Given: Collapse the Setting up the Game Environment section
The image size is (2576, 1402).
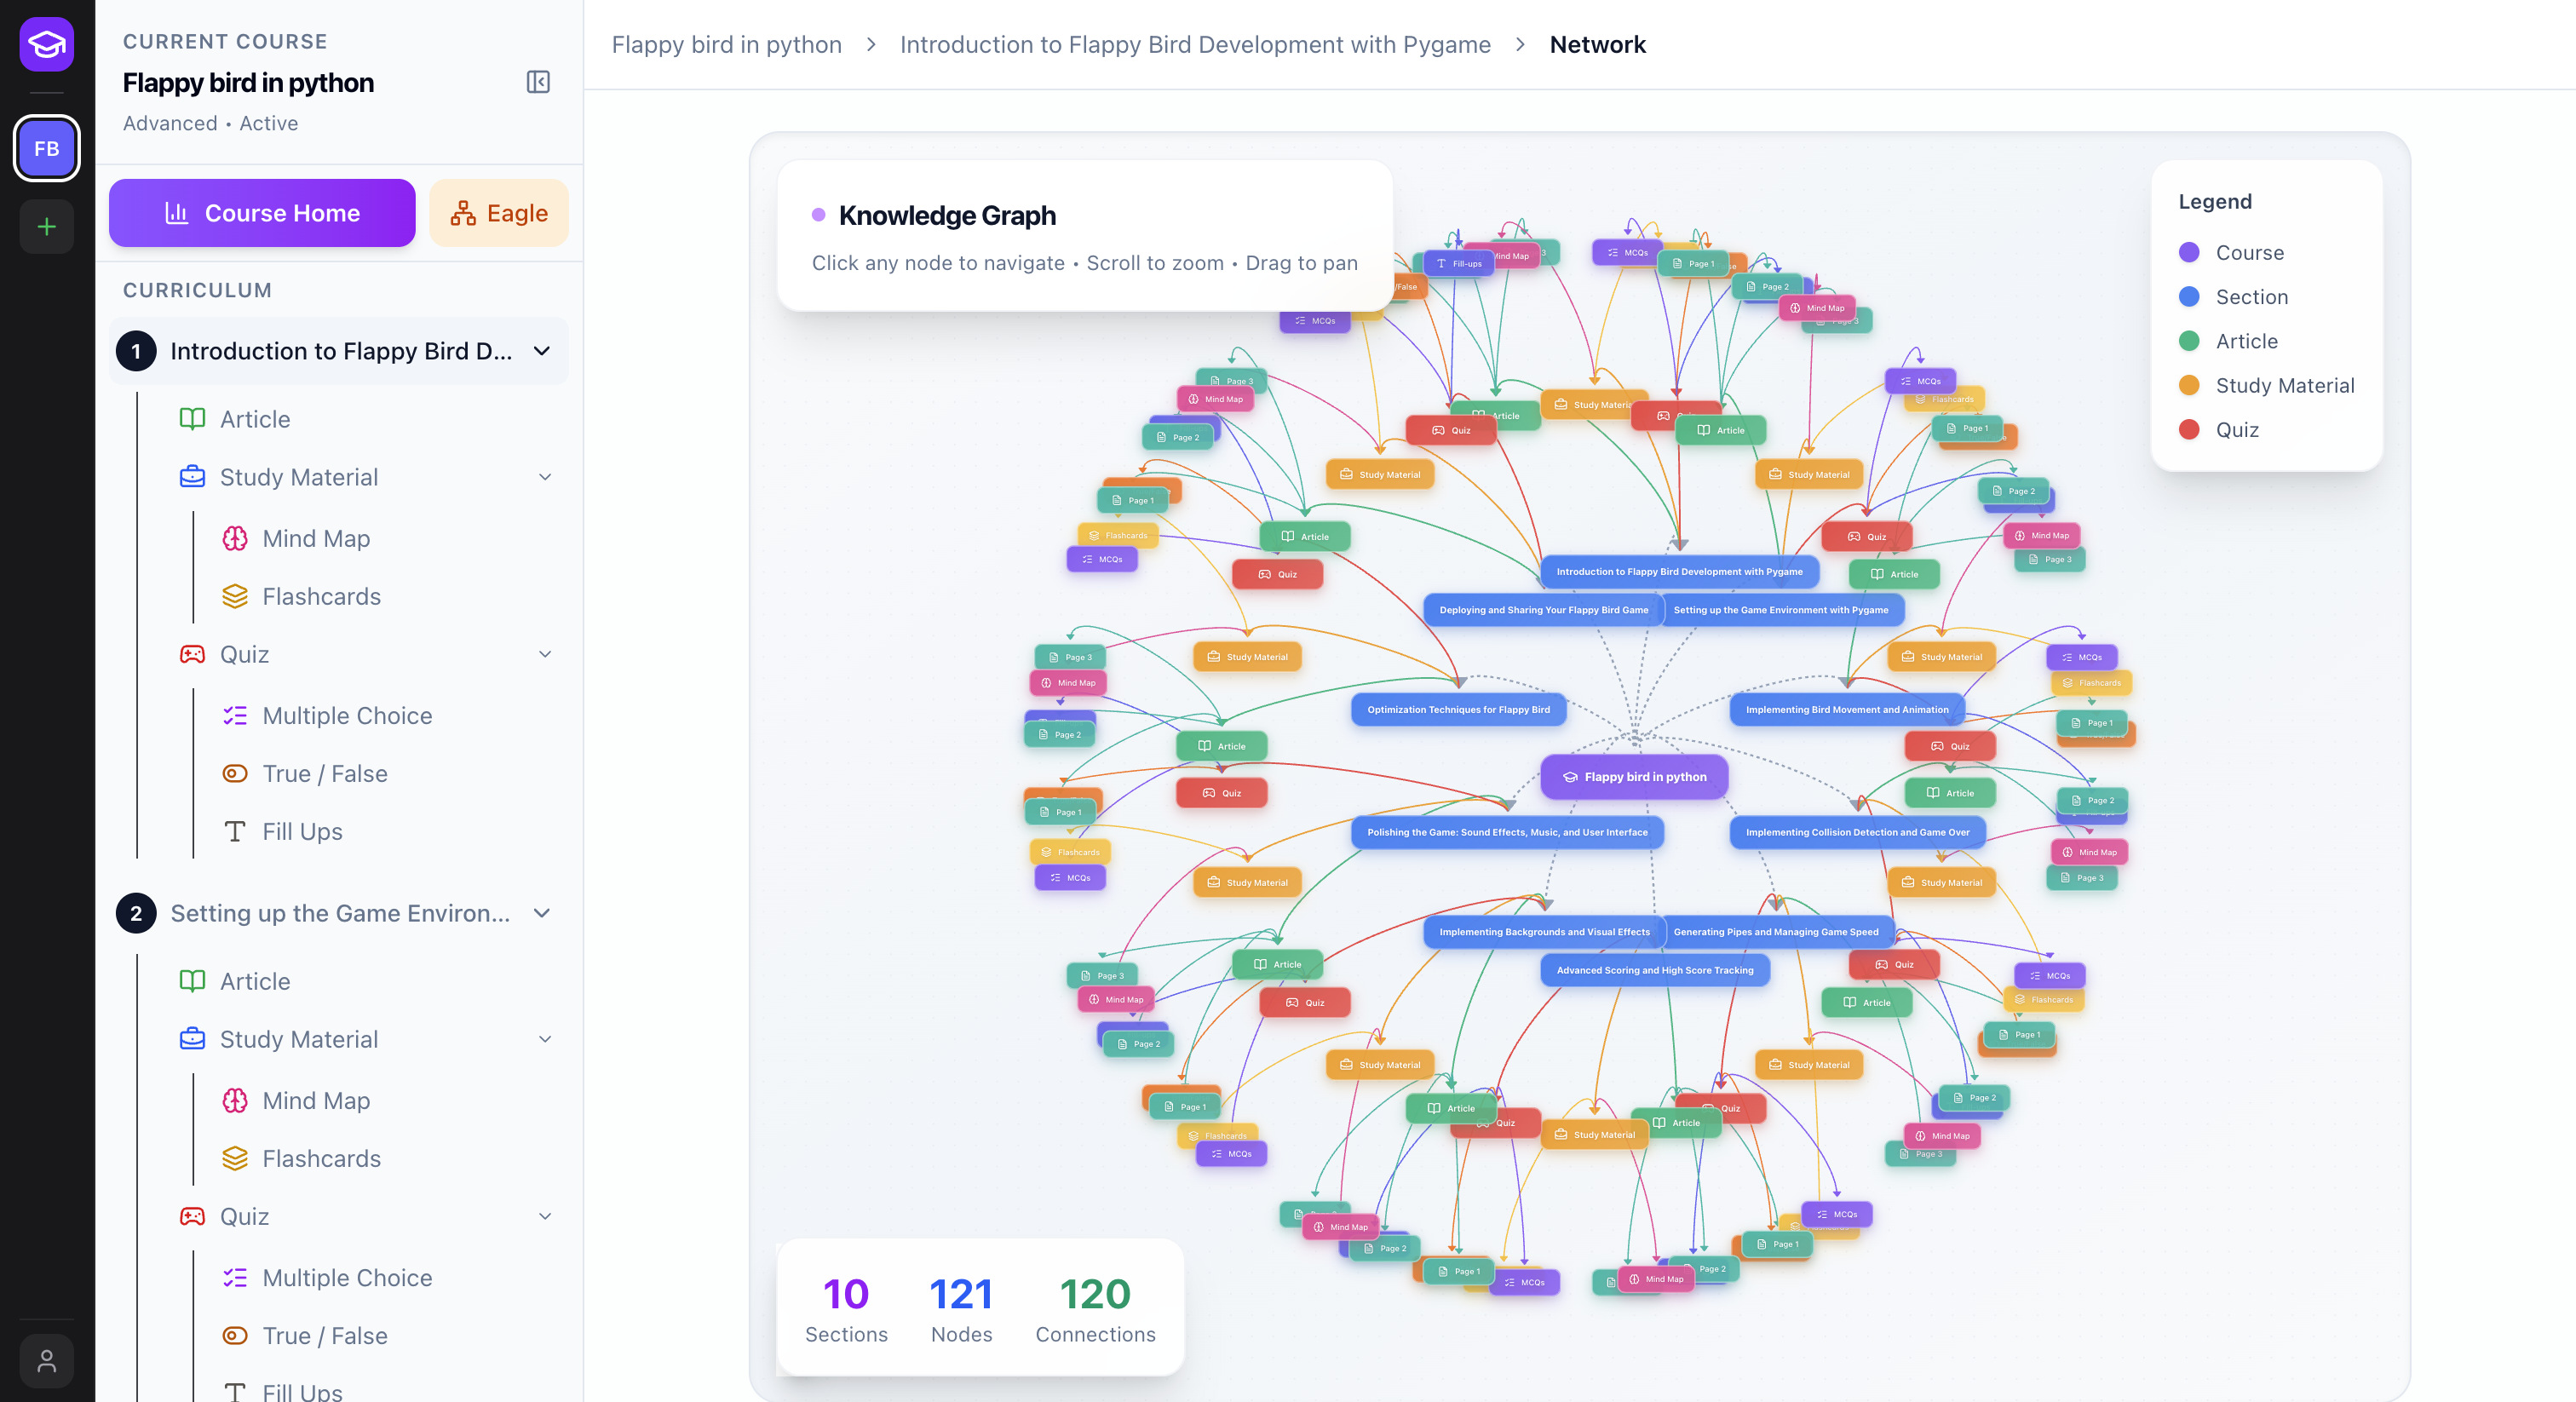Looking at the screenshot, I should point(542,913).
